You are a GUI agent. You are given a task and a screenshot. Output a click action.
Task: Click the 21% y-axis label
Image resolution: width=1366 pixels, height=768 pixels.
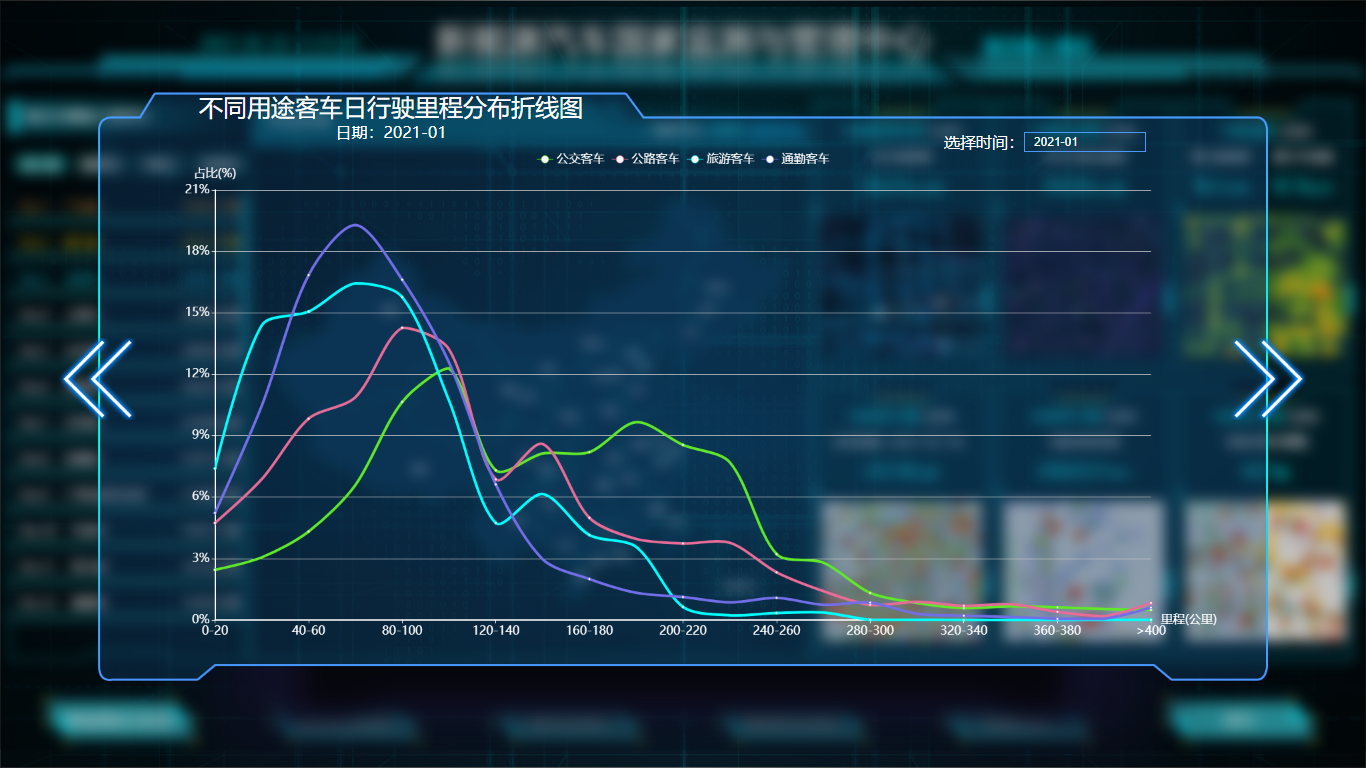[197, 189]
